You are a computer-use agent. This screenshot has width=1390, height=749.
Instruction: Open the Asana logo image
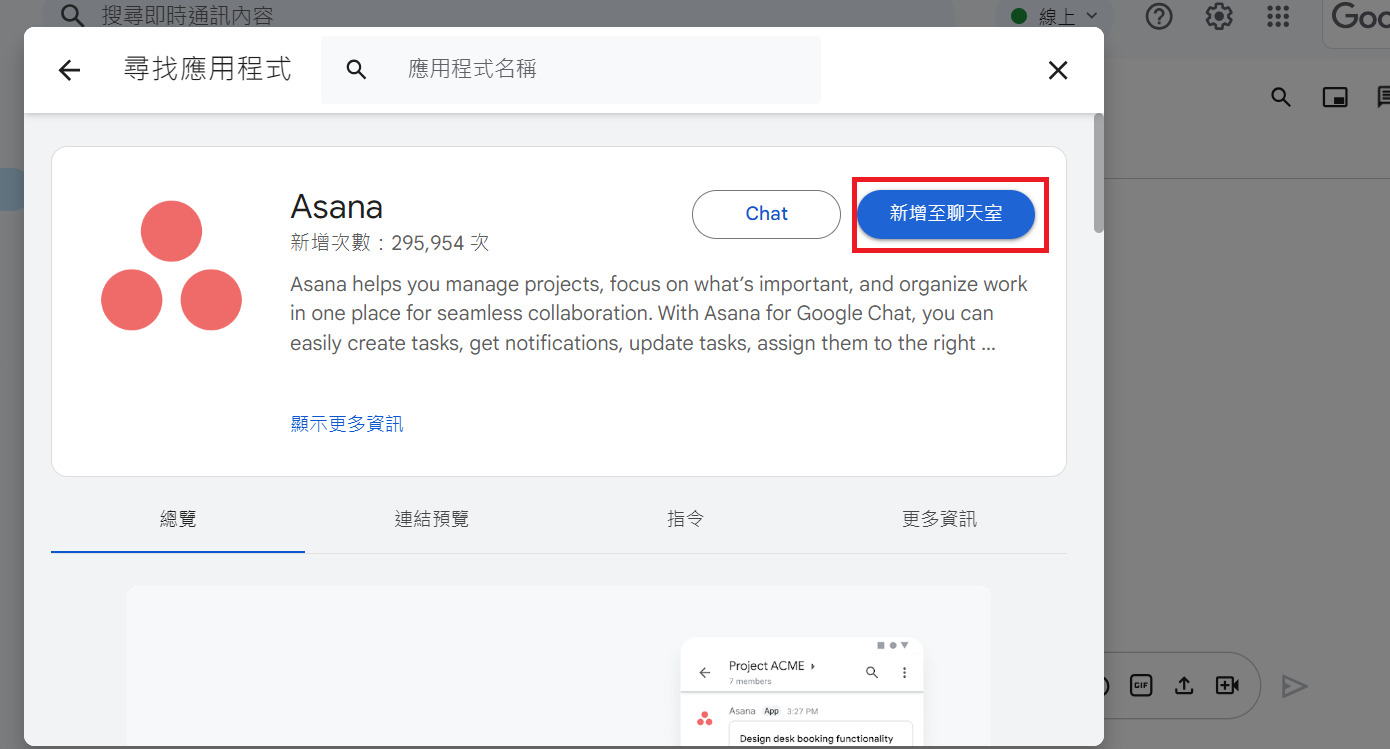171,265
